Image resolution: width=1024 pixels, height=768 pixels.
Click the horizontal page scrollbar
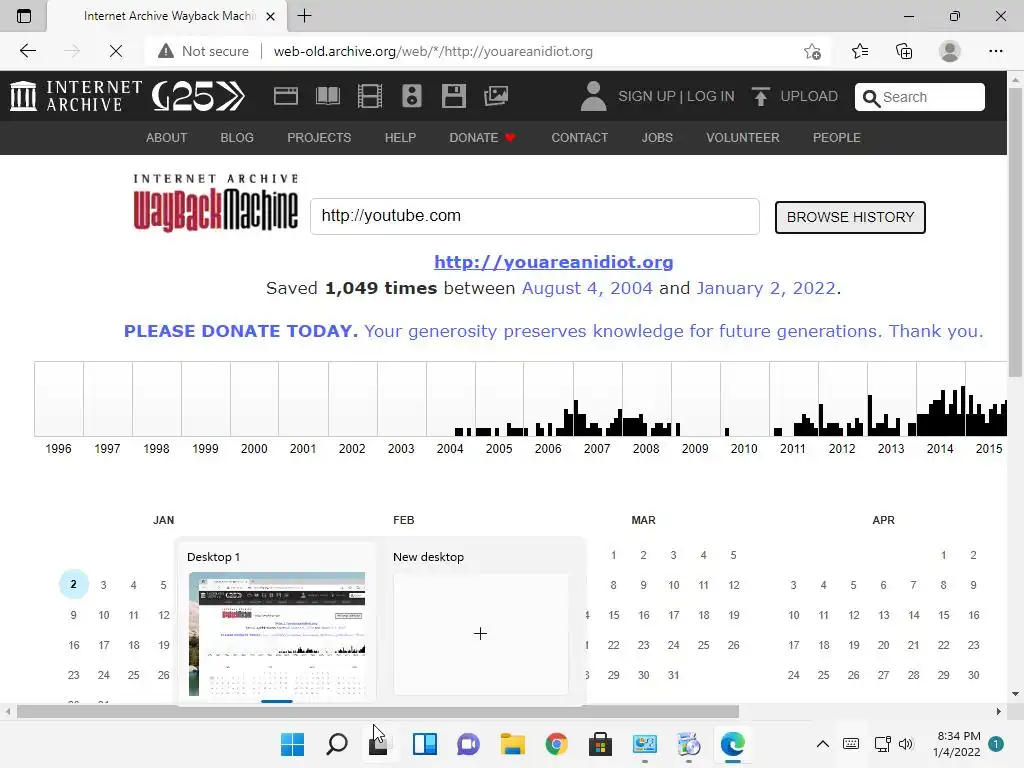pyautogui.click(x=377, y=711)
